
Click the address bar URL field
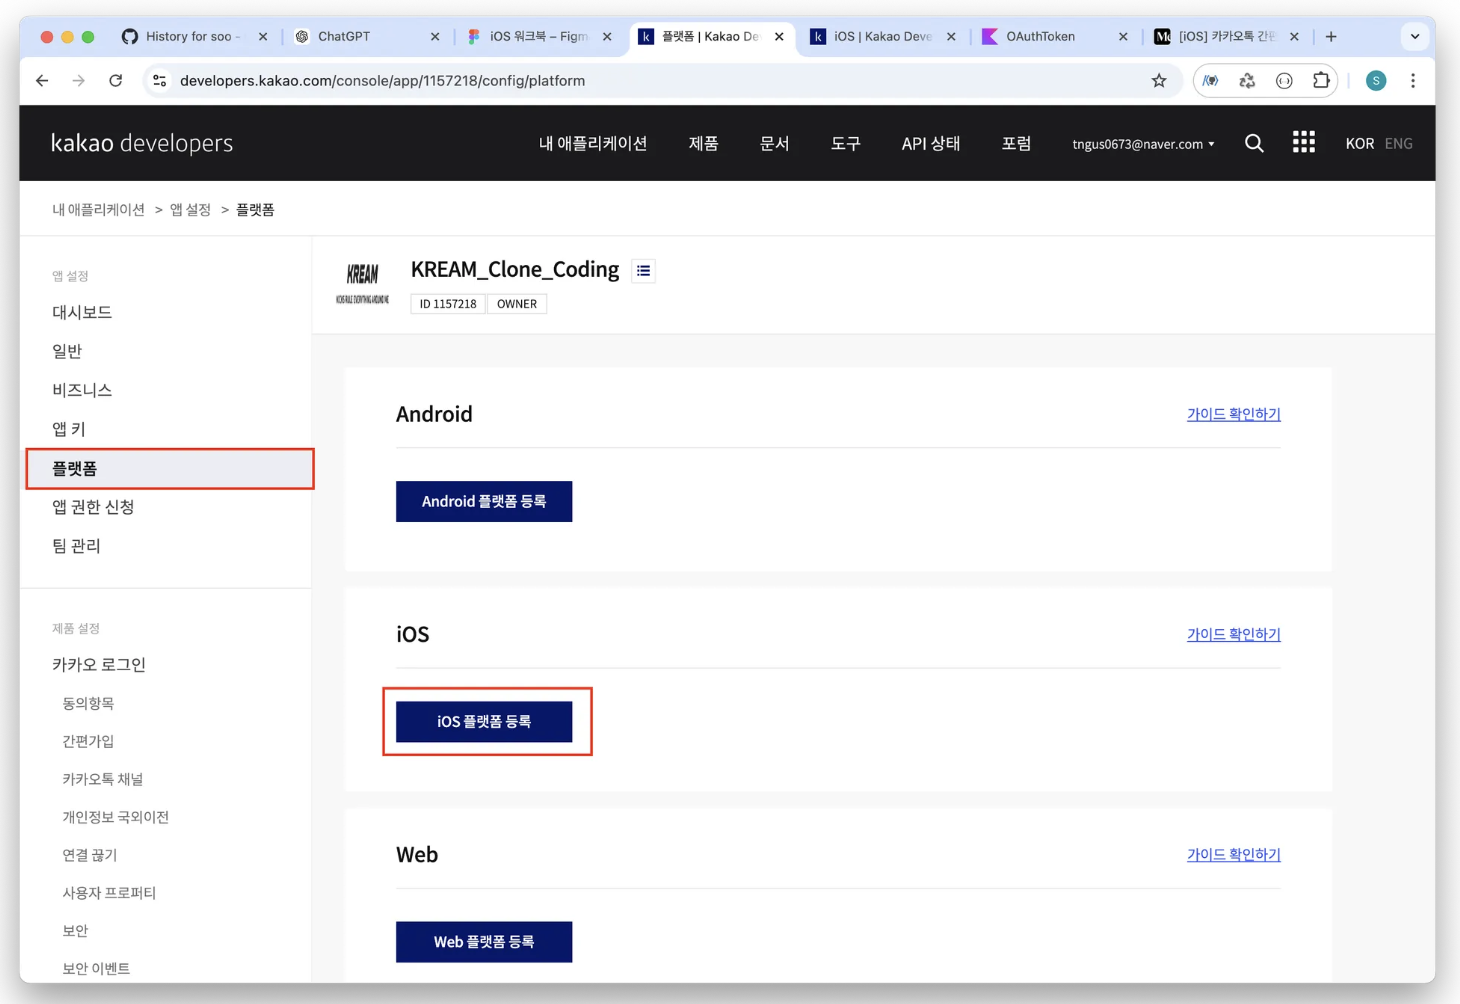click(x=660, y=81)
